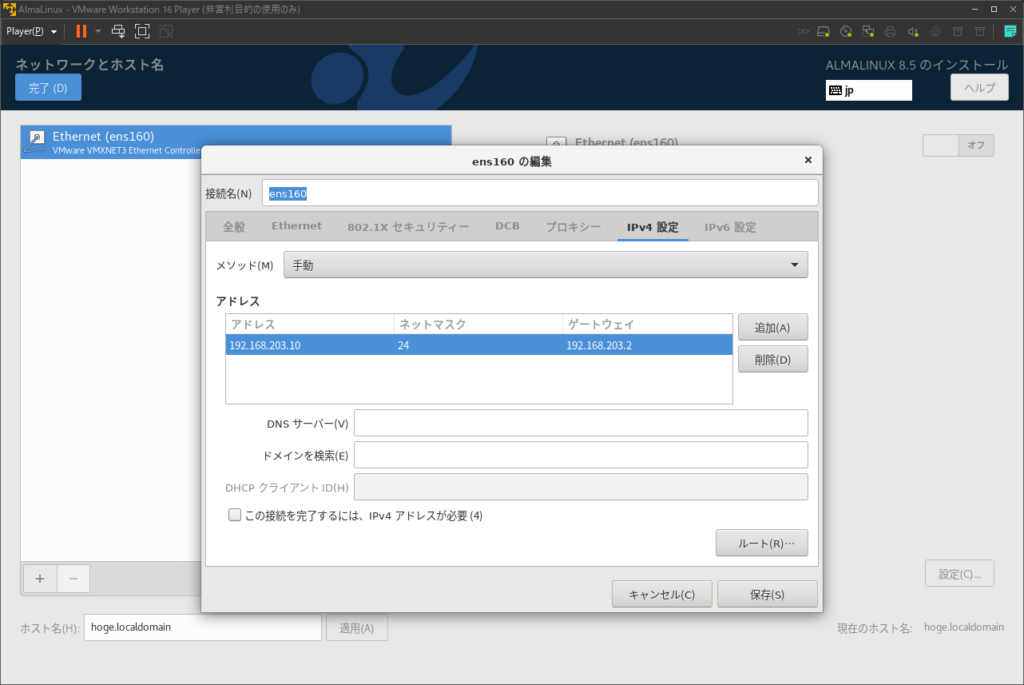Click the DNS サーバー input field
1024x685 pixels.
pyautogui.click(x=581, y=423)
